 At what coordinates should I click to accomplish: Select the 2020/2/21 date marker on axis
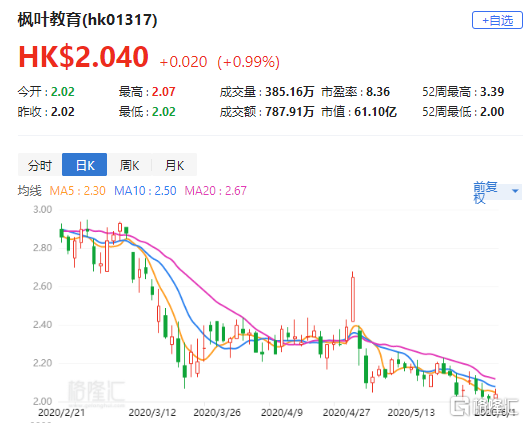pos(62,413)
